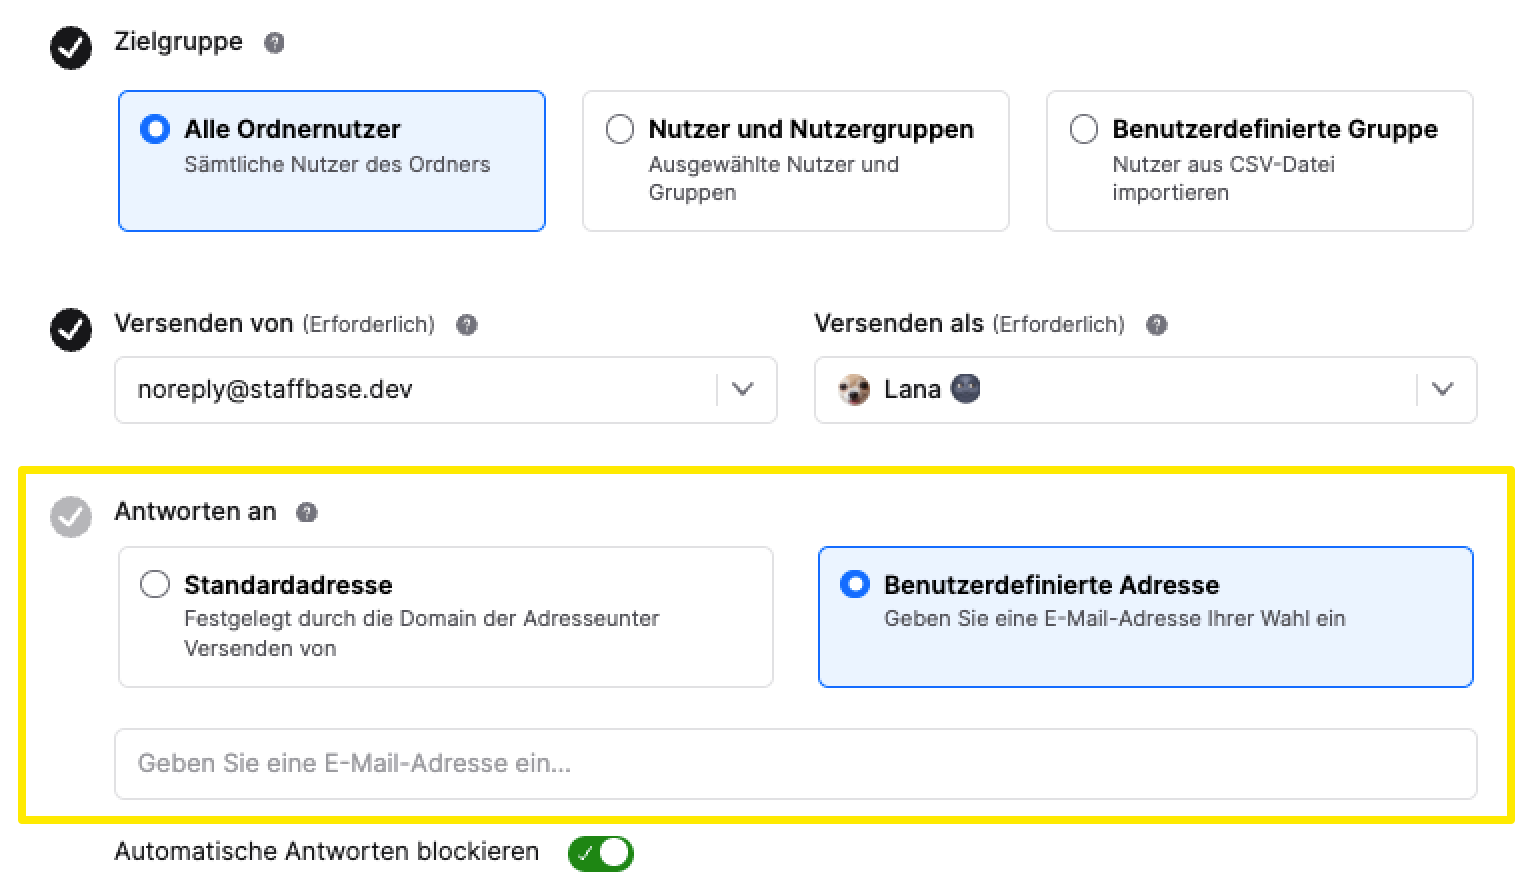Click the Festgelegt durch die Domain description
Screen dimensions: 1534x894
tap(421, 633)
